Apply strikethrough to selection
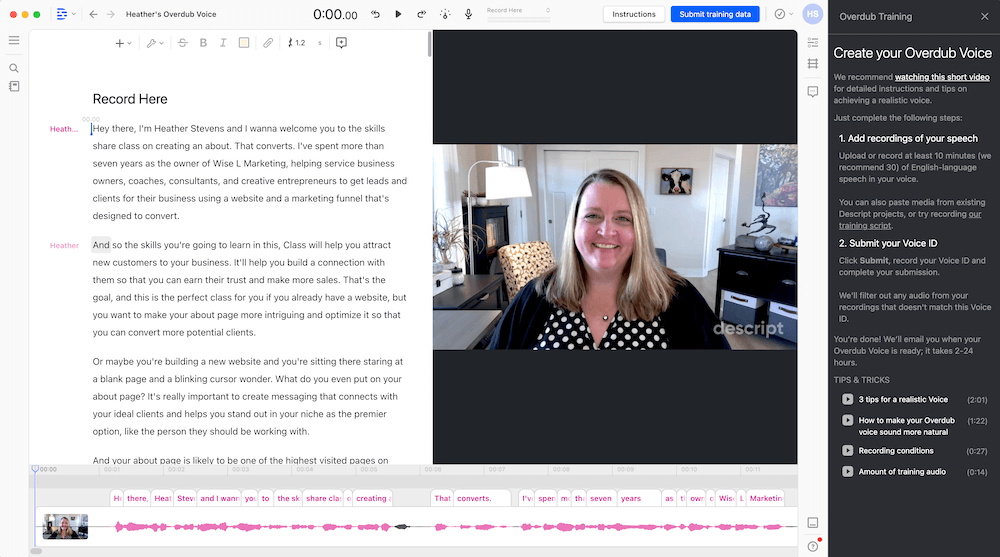This screenshot has width=1000, height=557. (182, 43)
